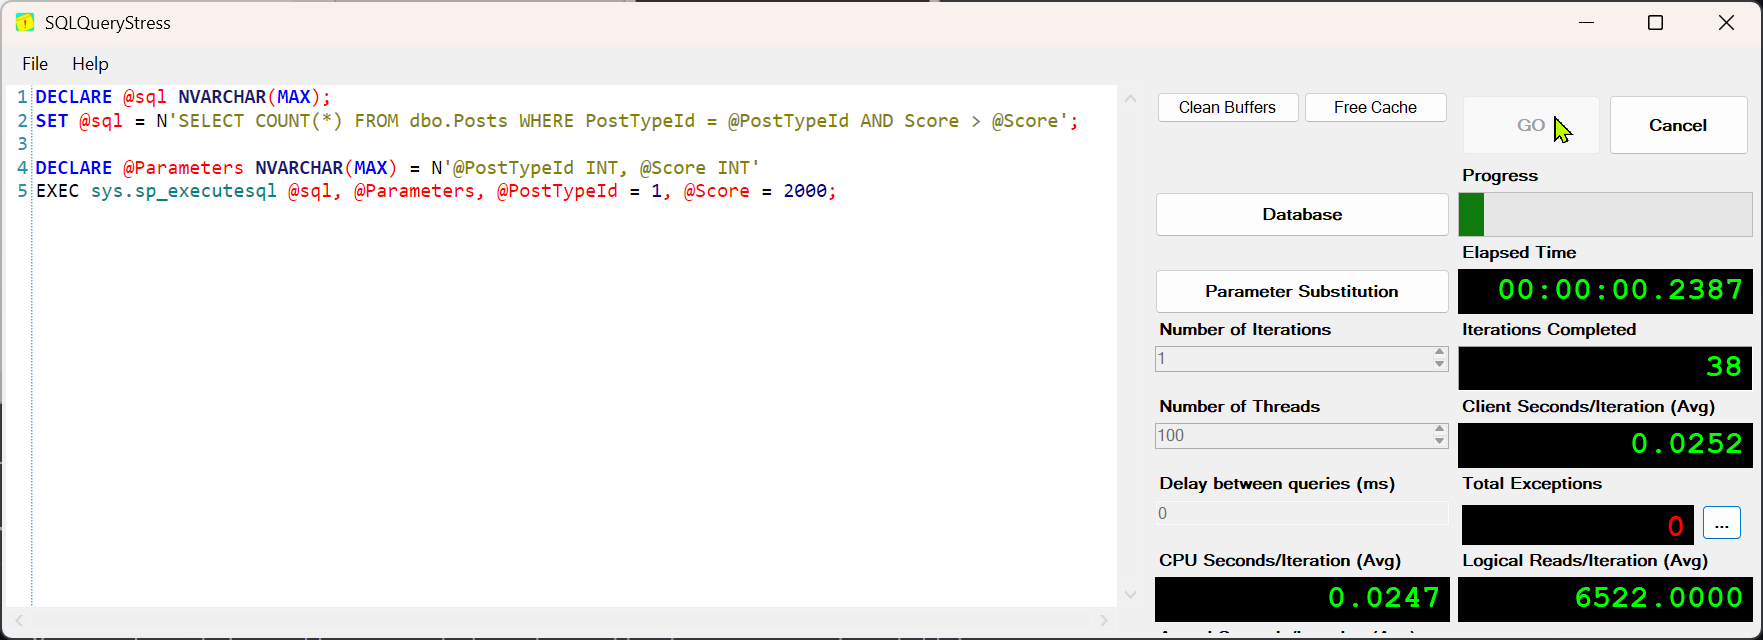This screenshot has width=1763, height=640.
Task: Click the Number of Iterations input field
Action: 1292,359
